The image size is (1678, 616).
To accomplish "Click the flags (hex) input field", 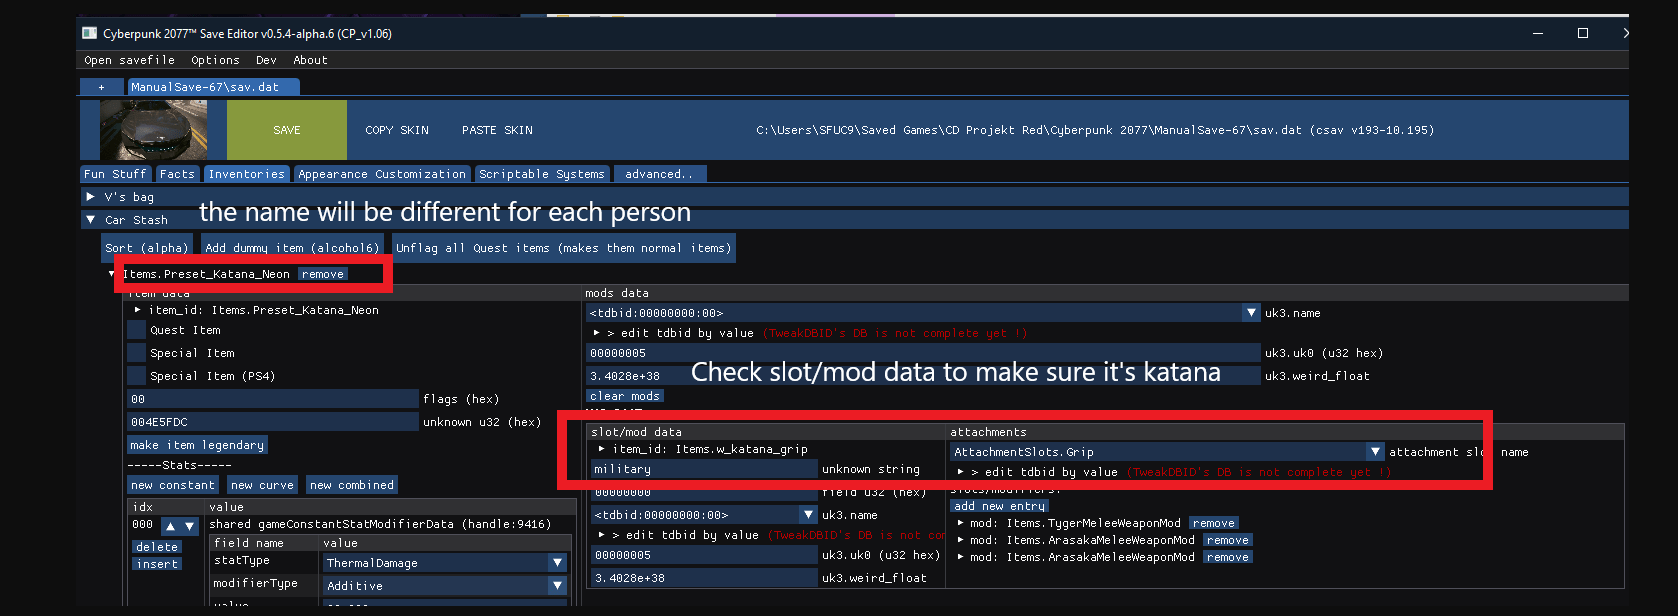I will click(272, 399).
